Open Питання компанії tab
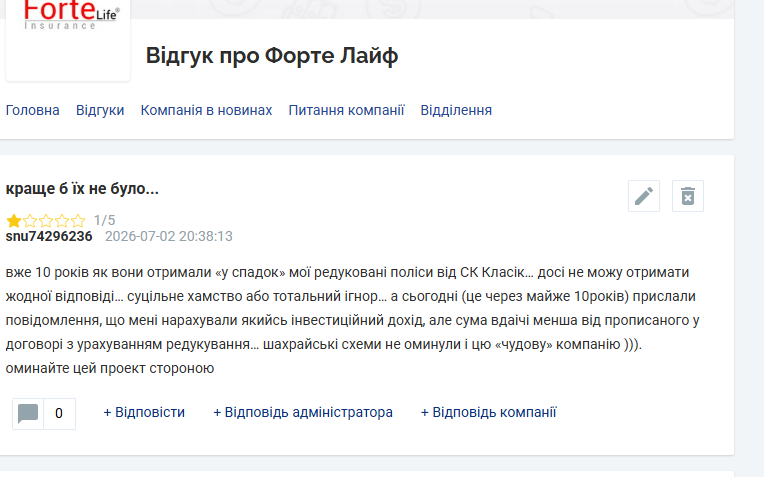Image resolution: width=764 pixels, height=477 pixels. pyautogui.click(x=346, y=110)
